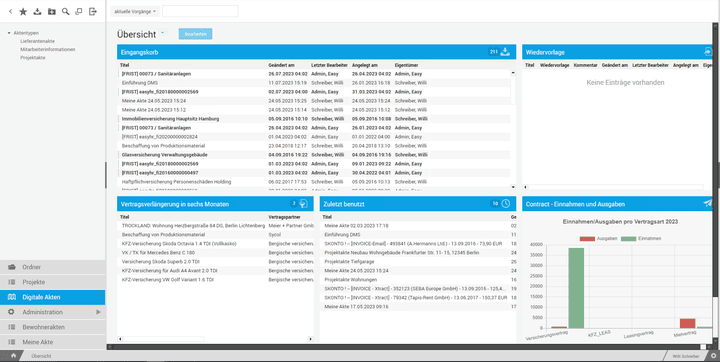Click the Bearbeiten button
This screenshot has height=362, width=720.
tap(196, 34)
